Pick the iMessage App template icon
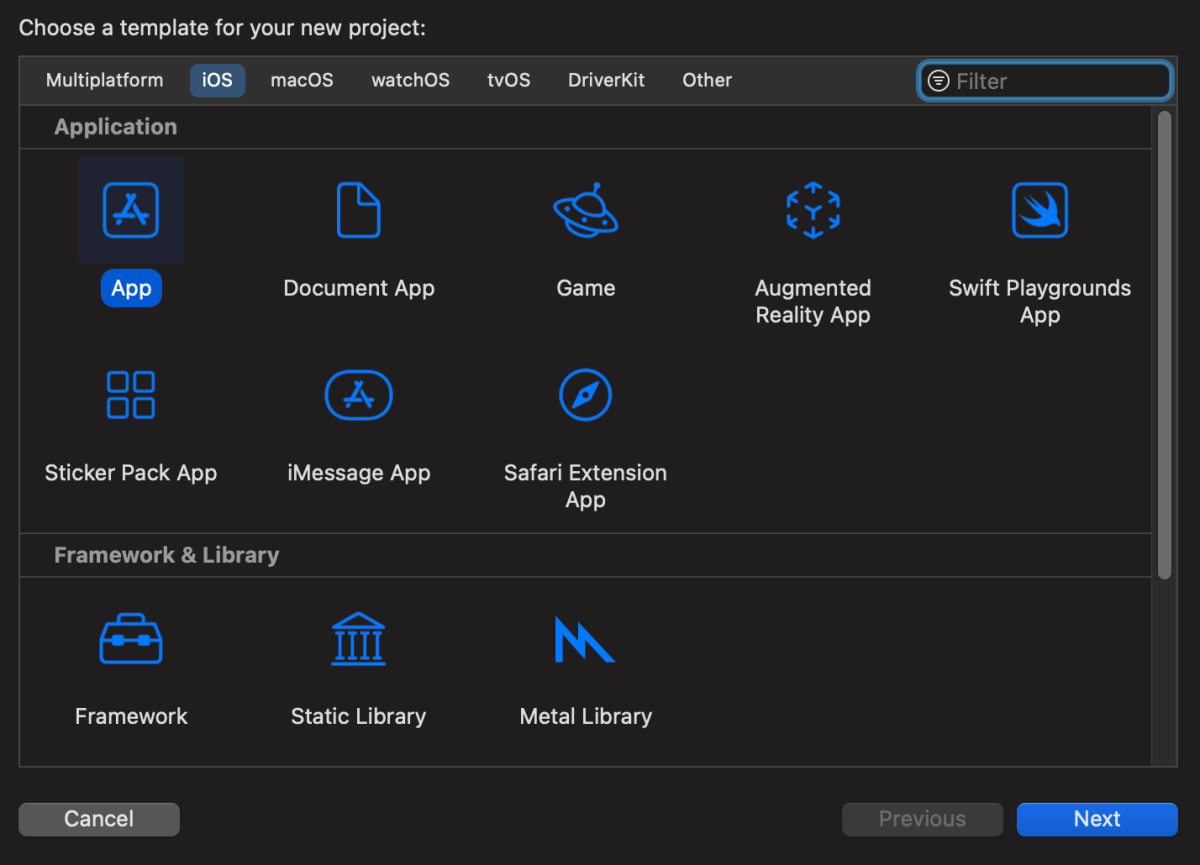 [358, 394]
